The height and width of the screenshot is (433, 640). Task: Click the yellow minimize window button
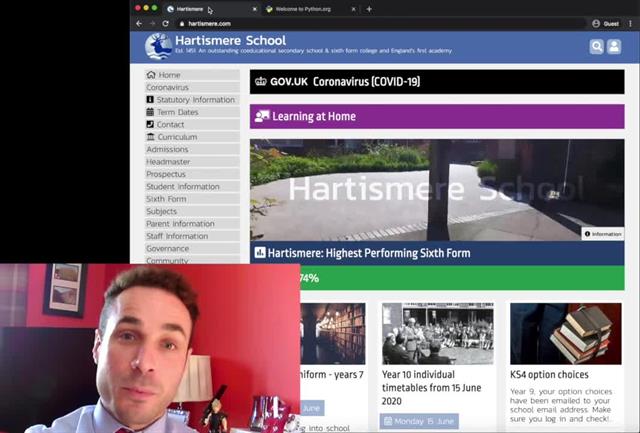pos(146,8)
